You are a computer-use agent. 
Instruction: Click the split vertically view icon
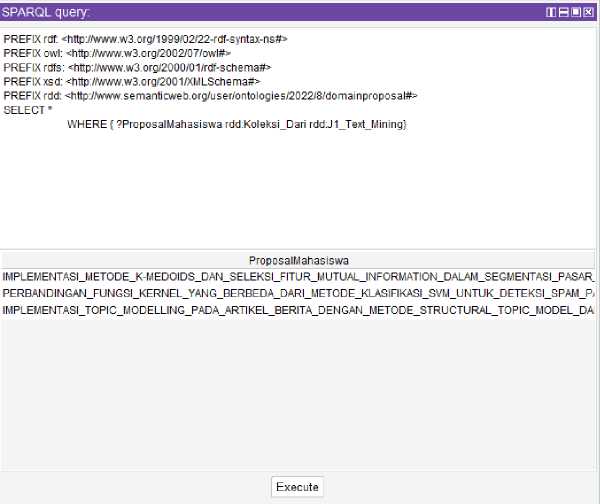click(x=551, y=12)
